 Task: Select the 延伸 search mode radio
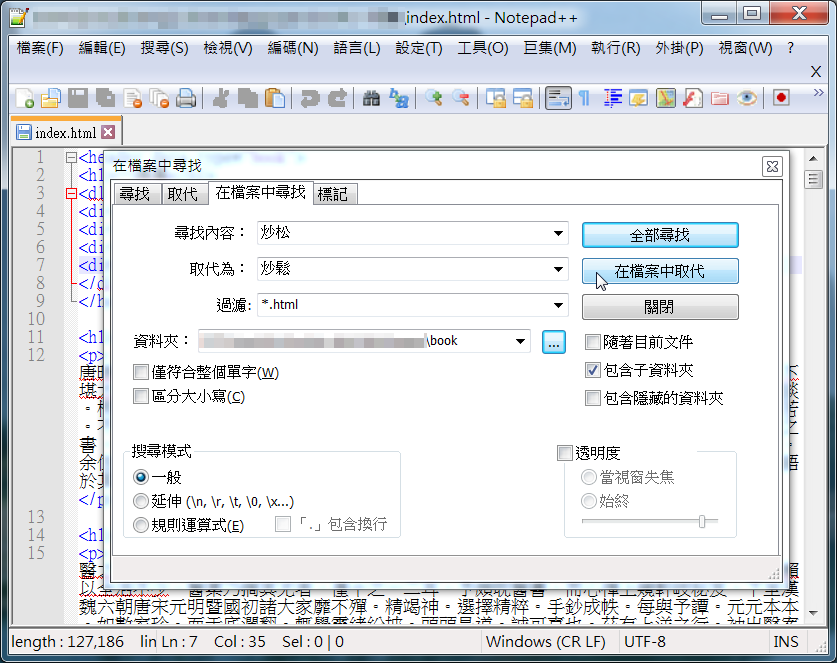coord(140,501)
